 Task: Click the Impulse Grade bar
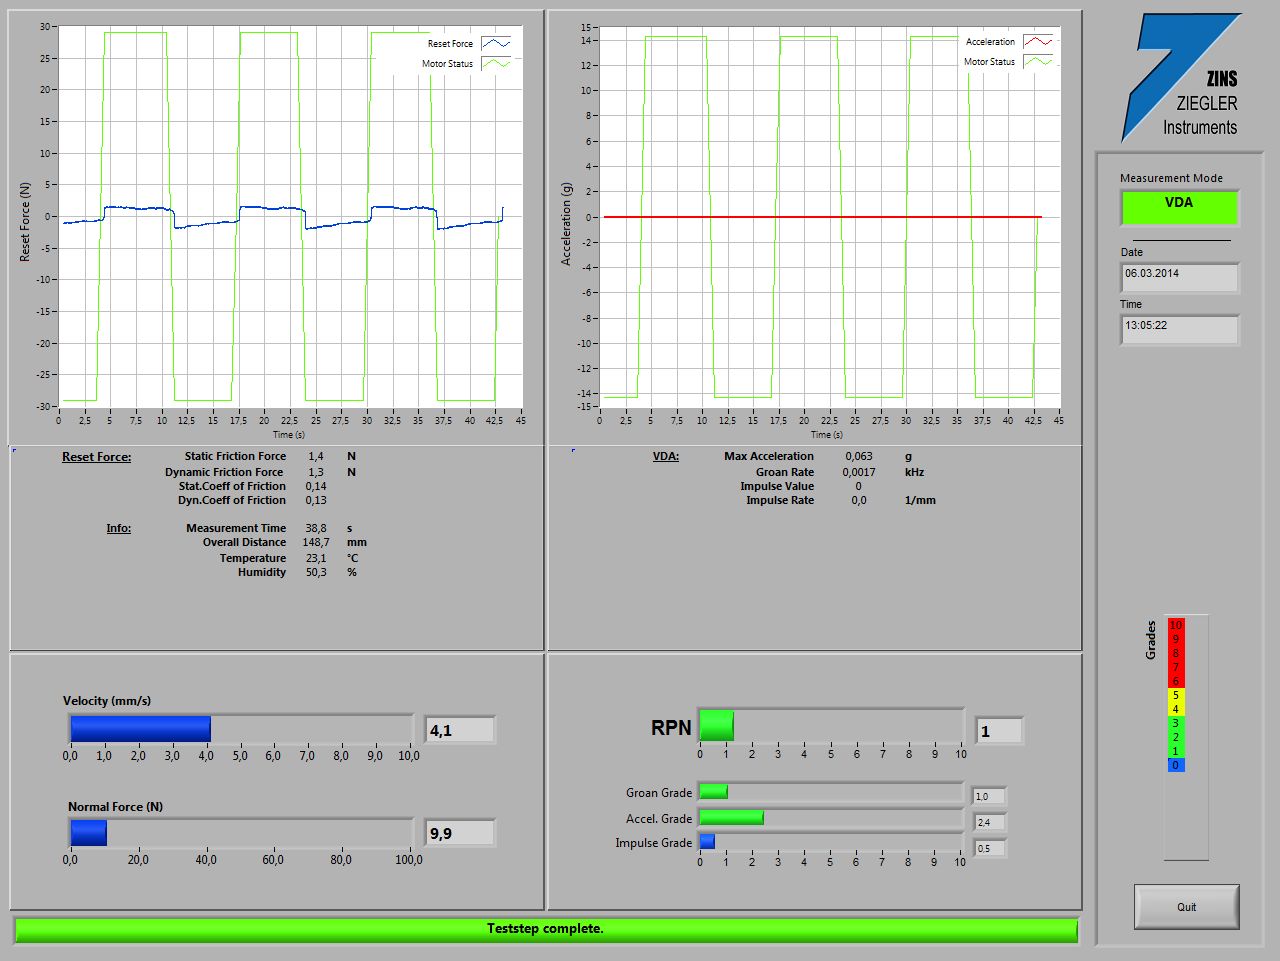tap(830, 842)
